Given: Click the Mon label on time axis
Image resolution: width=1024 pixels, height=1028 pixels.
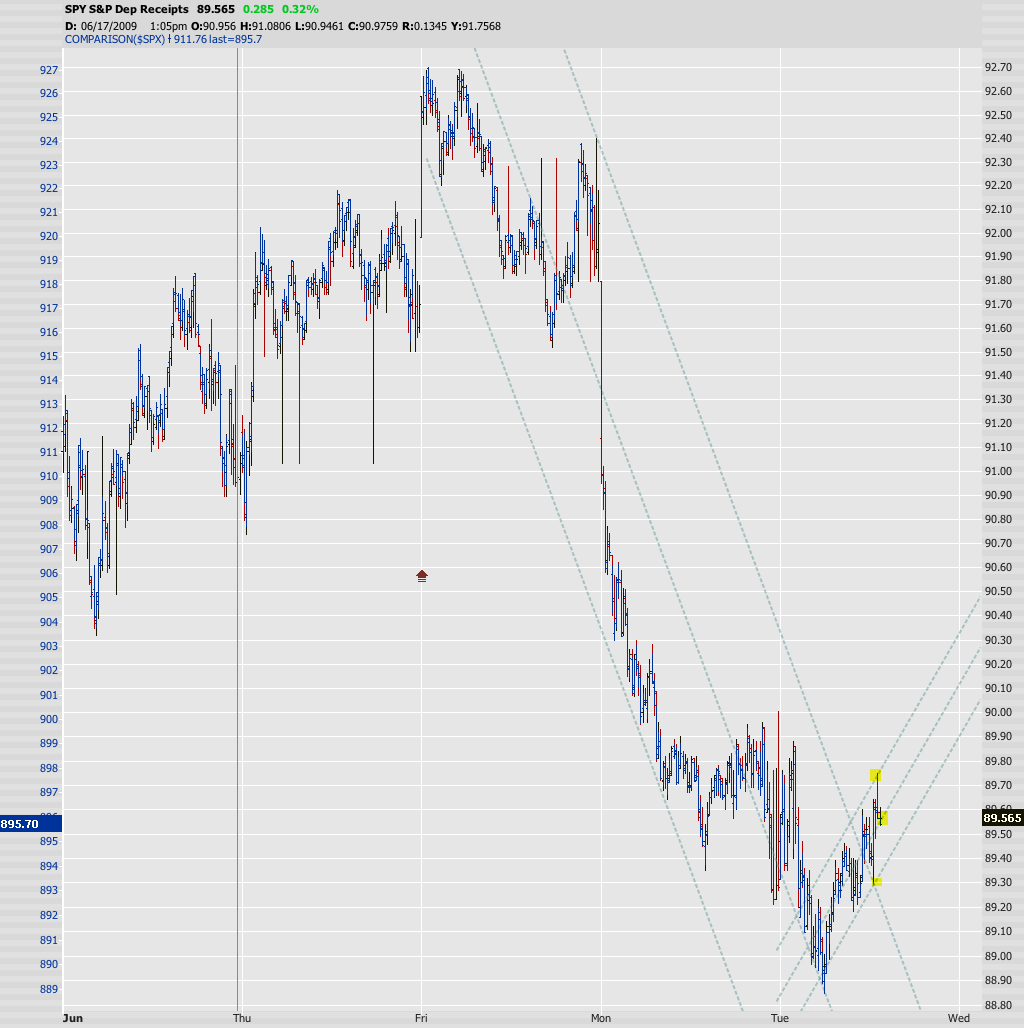Looking at the screenshot, I should pyautogui.click(x=601, y=1018).
